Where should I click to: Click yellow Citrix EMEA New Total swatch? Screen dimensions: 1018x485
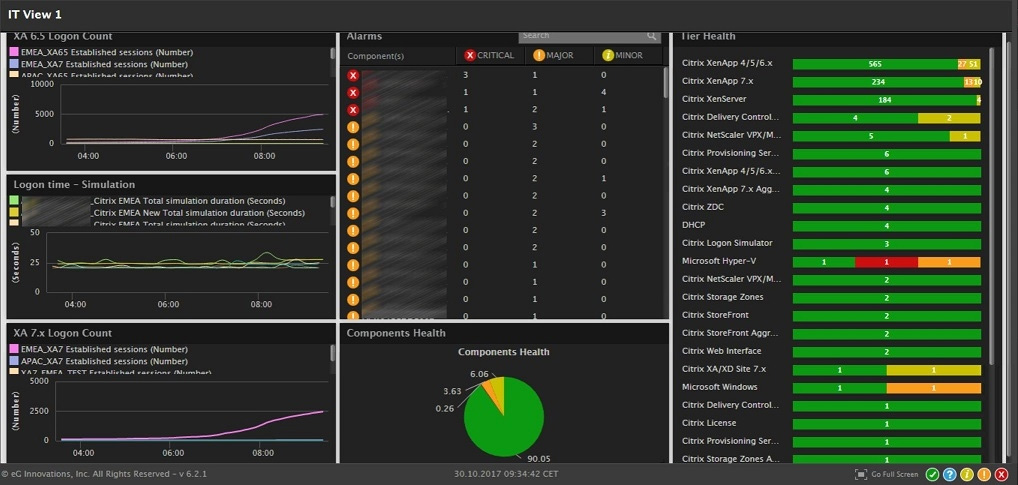point(14,213)
